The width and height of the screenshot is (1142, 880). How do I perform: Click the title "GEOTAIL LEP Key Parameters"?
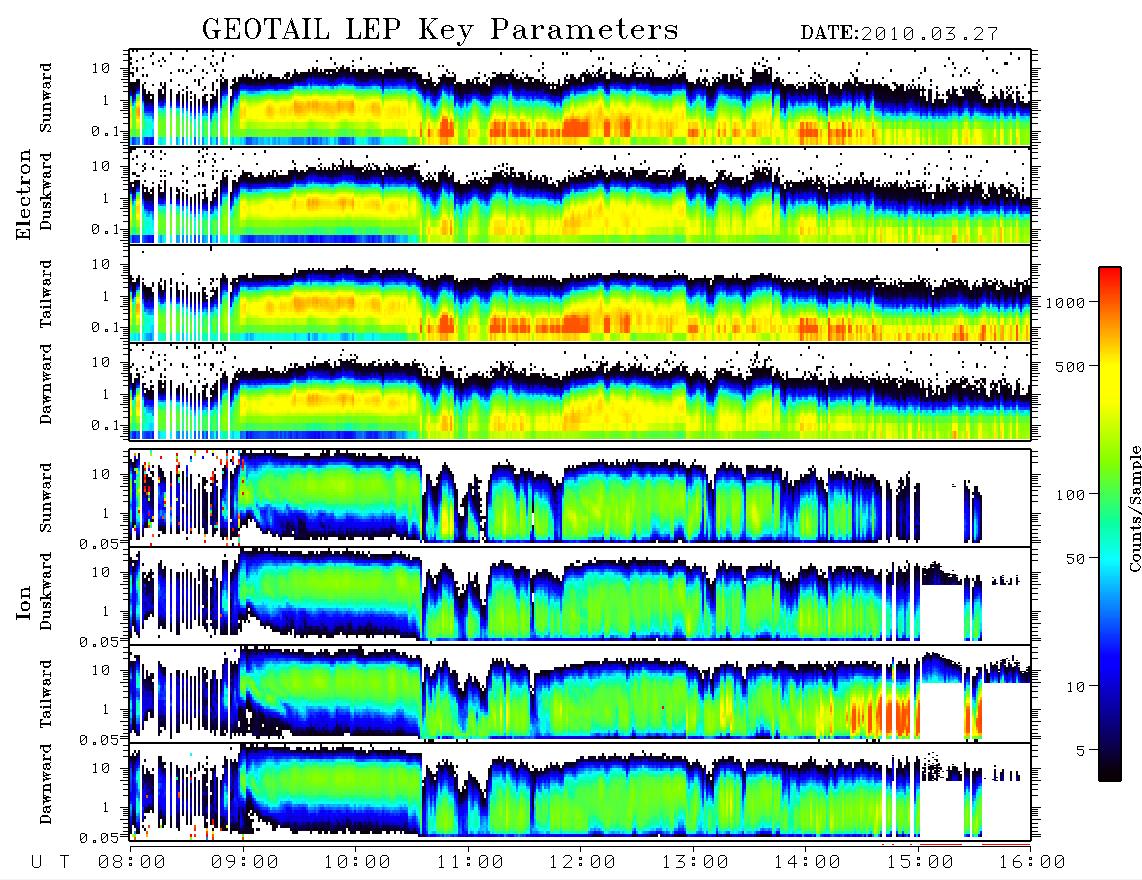440,30
